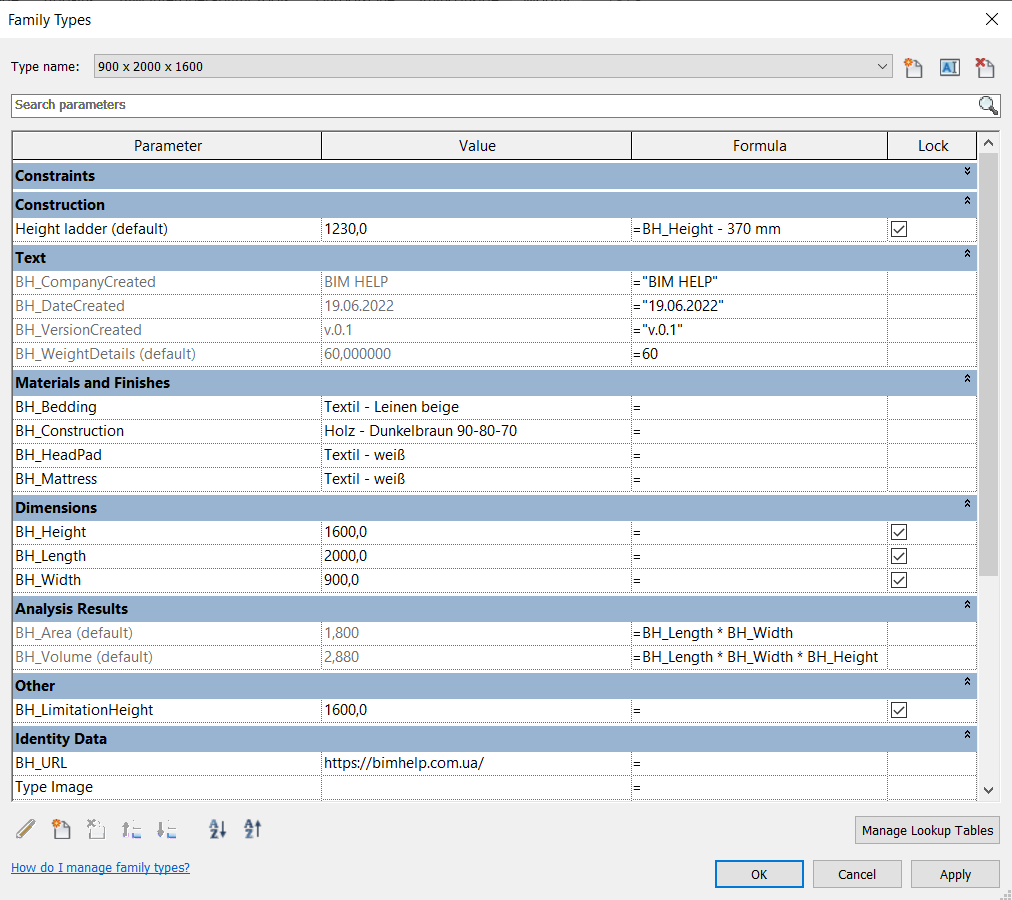Uncheck the lock for BH_Height

(898, 532)
